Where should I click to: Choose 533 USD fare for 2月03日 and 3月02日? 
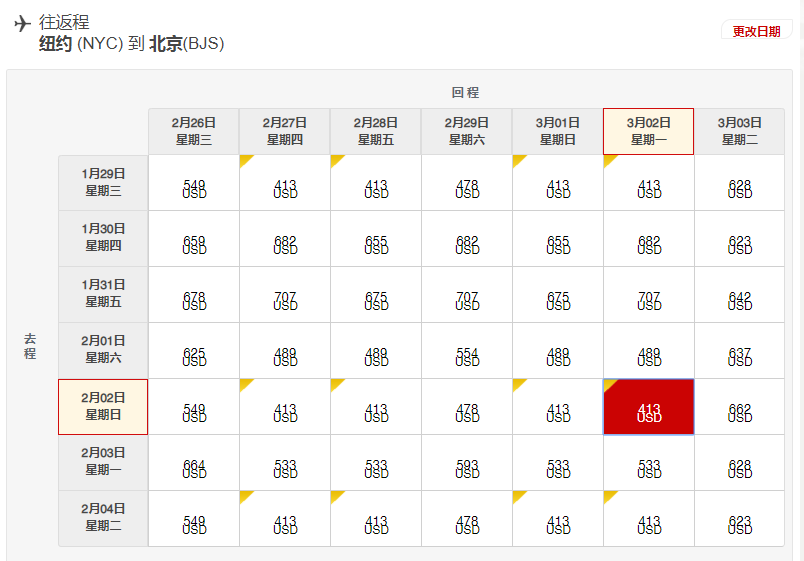click(x=649, y=463)
